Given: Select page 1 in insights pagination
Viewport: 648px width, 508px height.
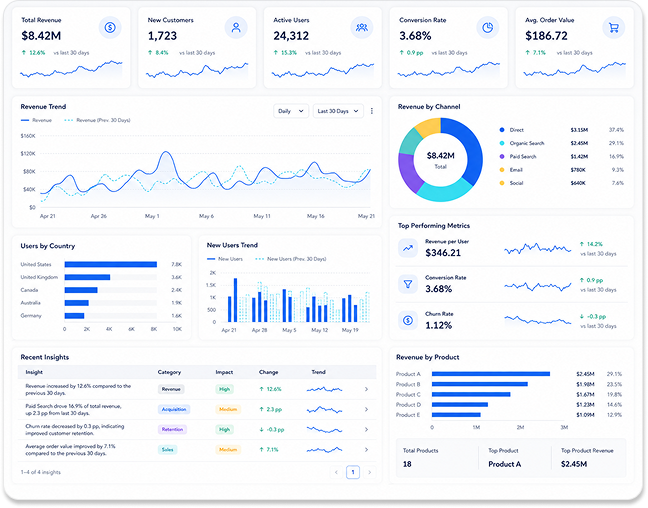Looking at the screenshot, I should 353,472.
